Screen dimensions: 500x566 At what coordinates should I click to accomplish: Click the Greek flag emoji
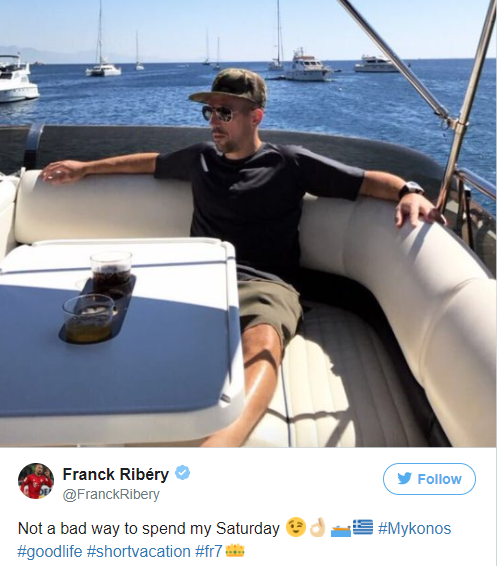pos(363,528)
